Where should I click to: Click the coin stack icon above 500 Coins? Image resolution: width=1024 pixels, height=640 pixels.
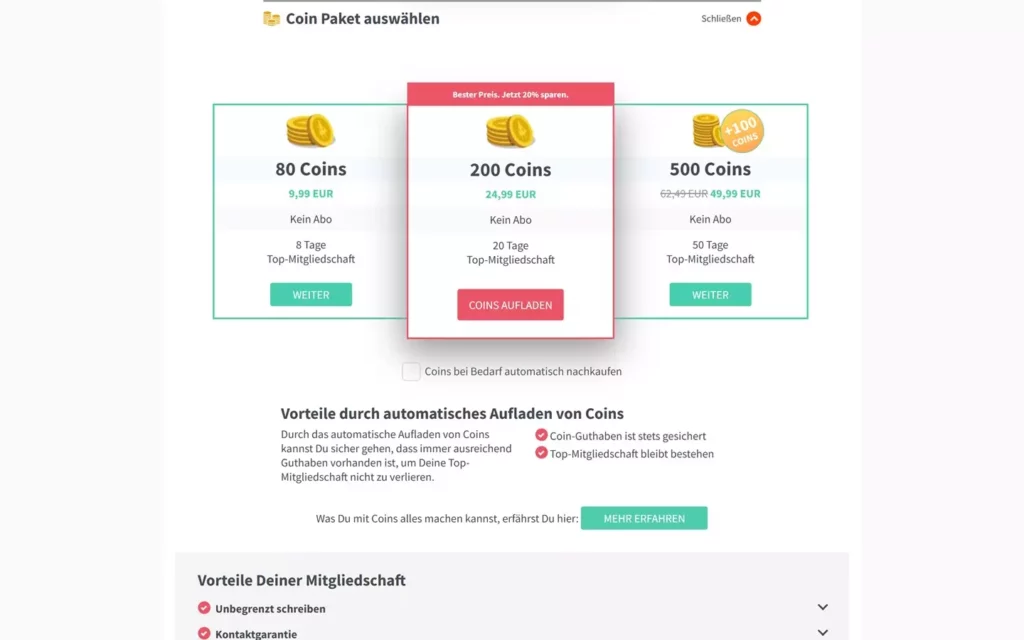[x=707, y=130]
